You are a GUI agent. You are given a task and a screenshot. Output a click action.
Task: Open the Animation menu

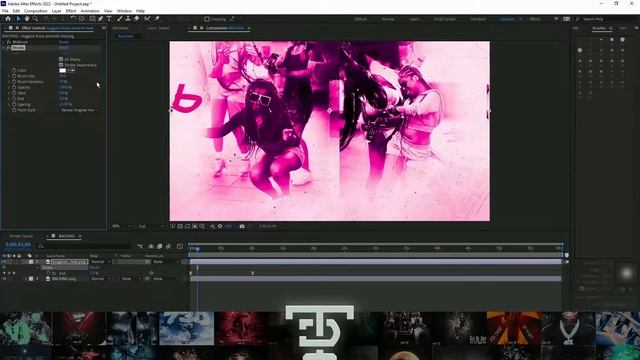pyautogui.click(x=90, y=11)
